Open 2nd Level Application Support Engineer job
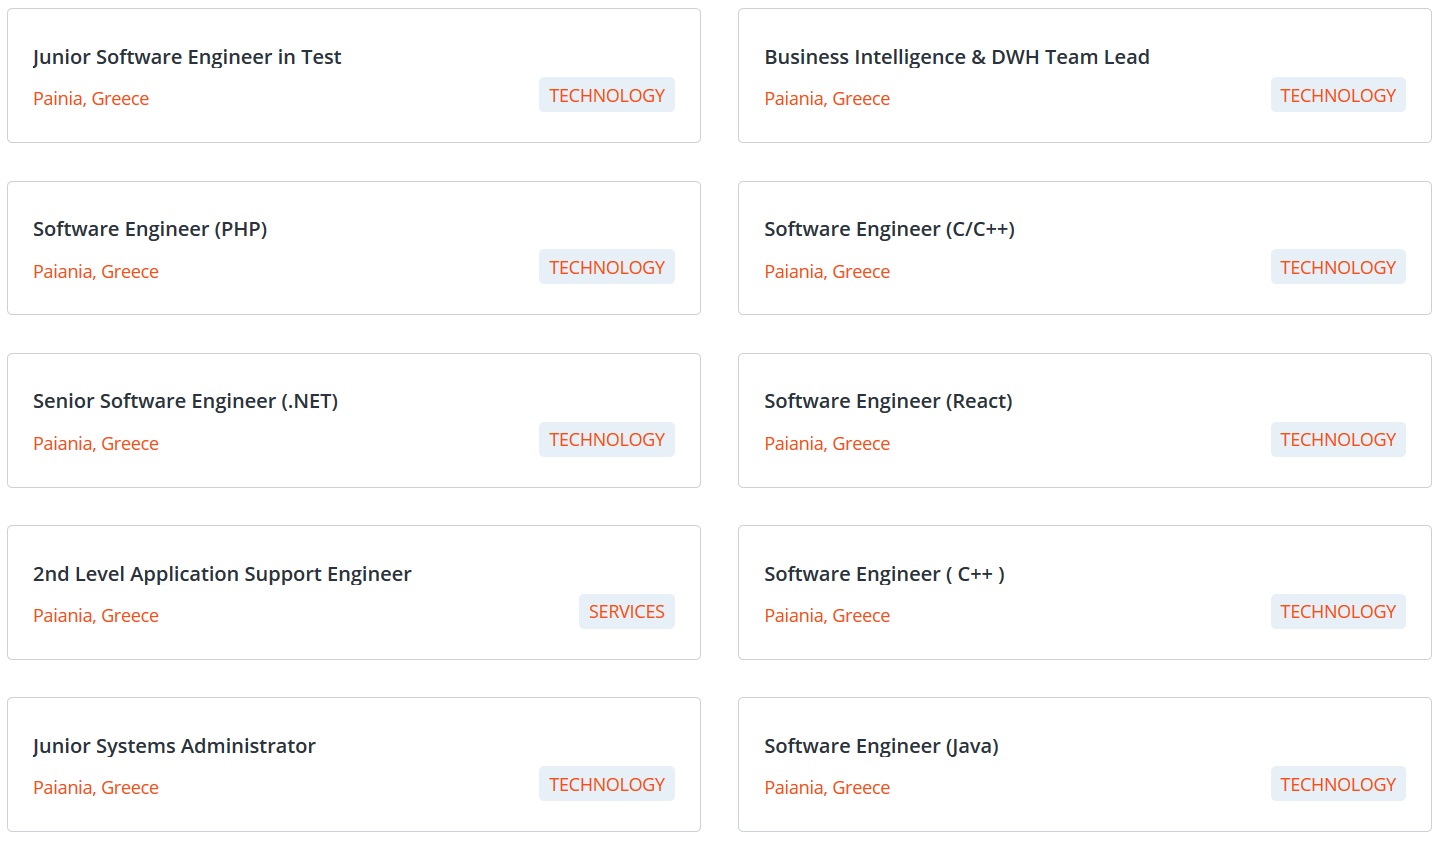 click(x=222, y=574)
